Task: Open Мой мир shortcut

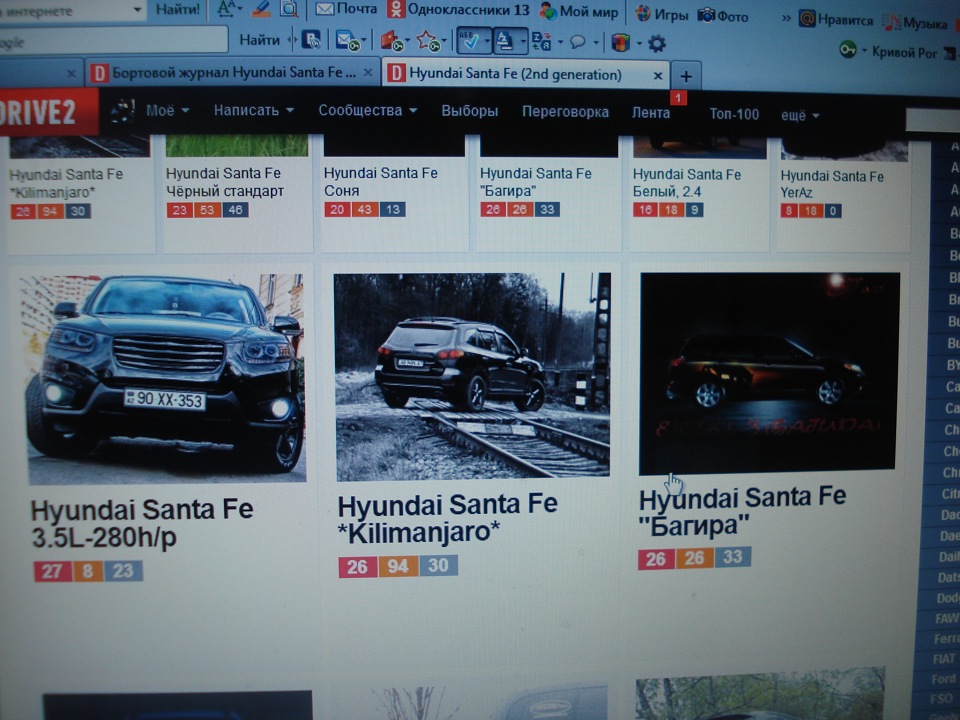Action: point(579,11)
